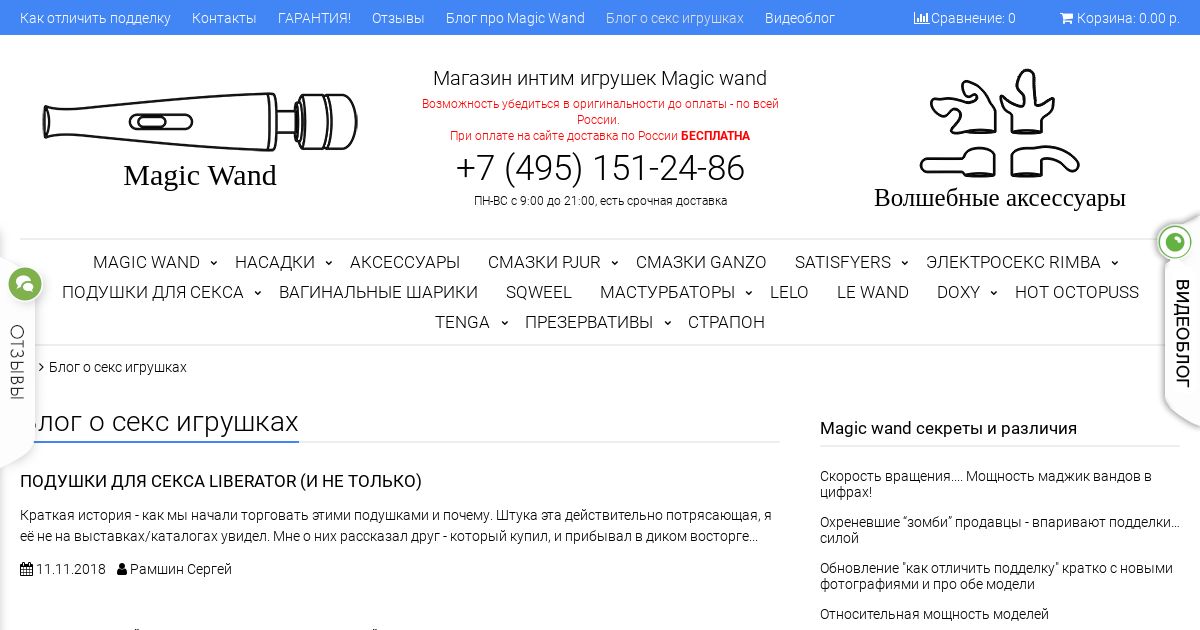Open the SQWEEL menu item
Screen dimensions: 1200x630
click(539, 292)
